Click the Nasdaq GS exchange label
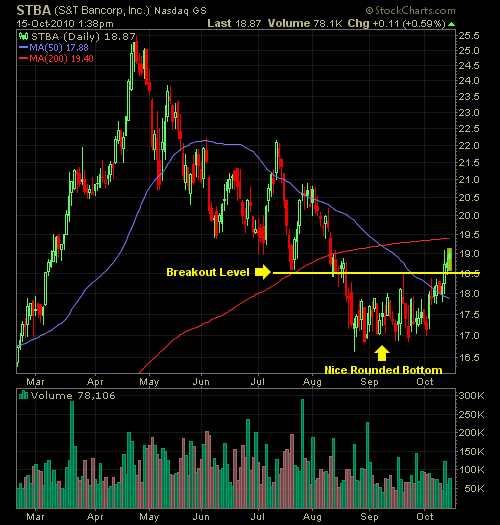 click(180, 11)
